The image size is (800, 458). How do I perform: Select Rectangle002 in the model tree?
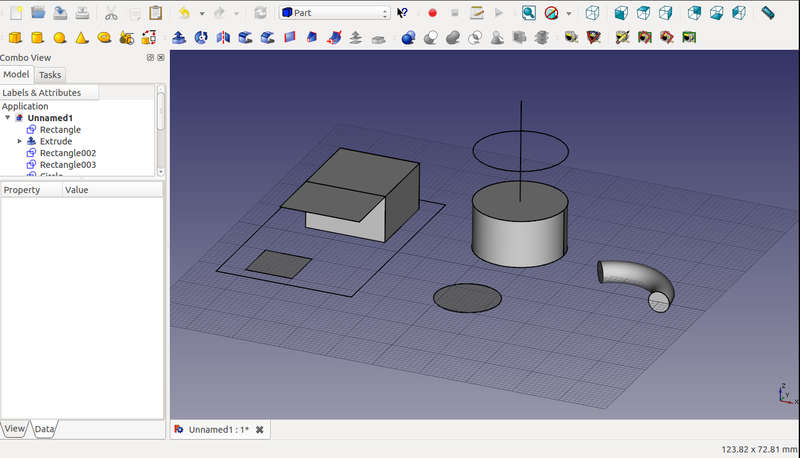click(67, 153)
